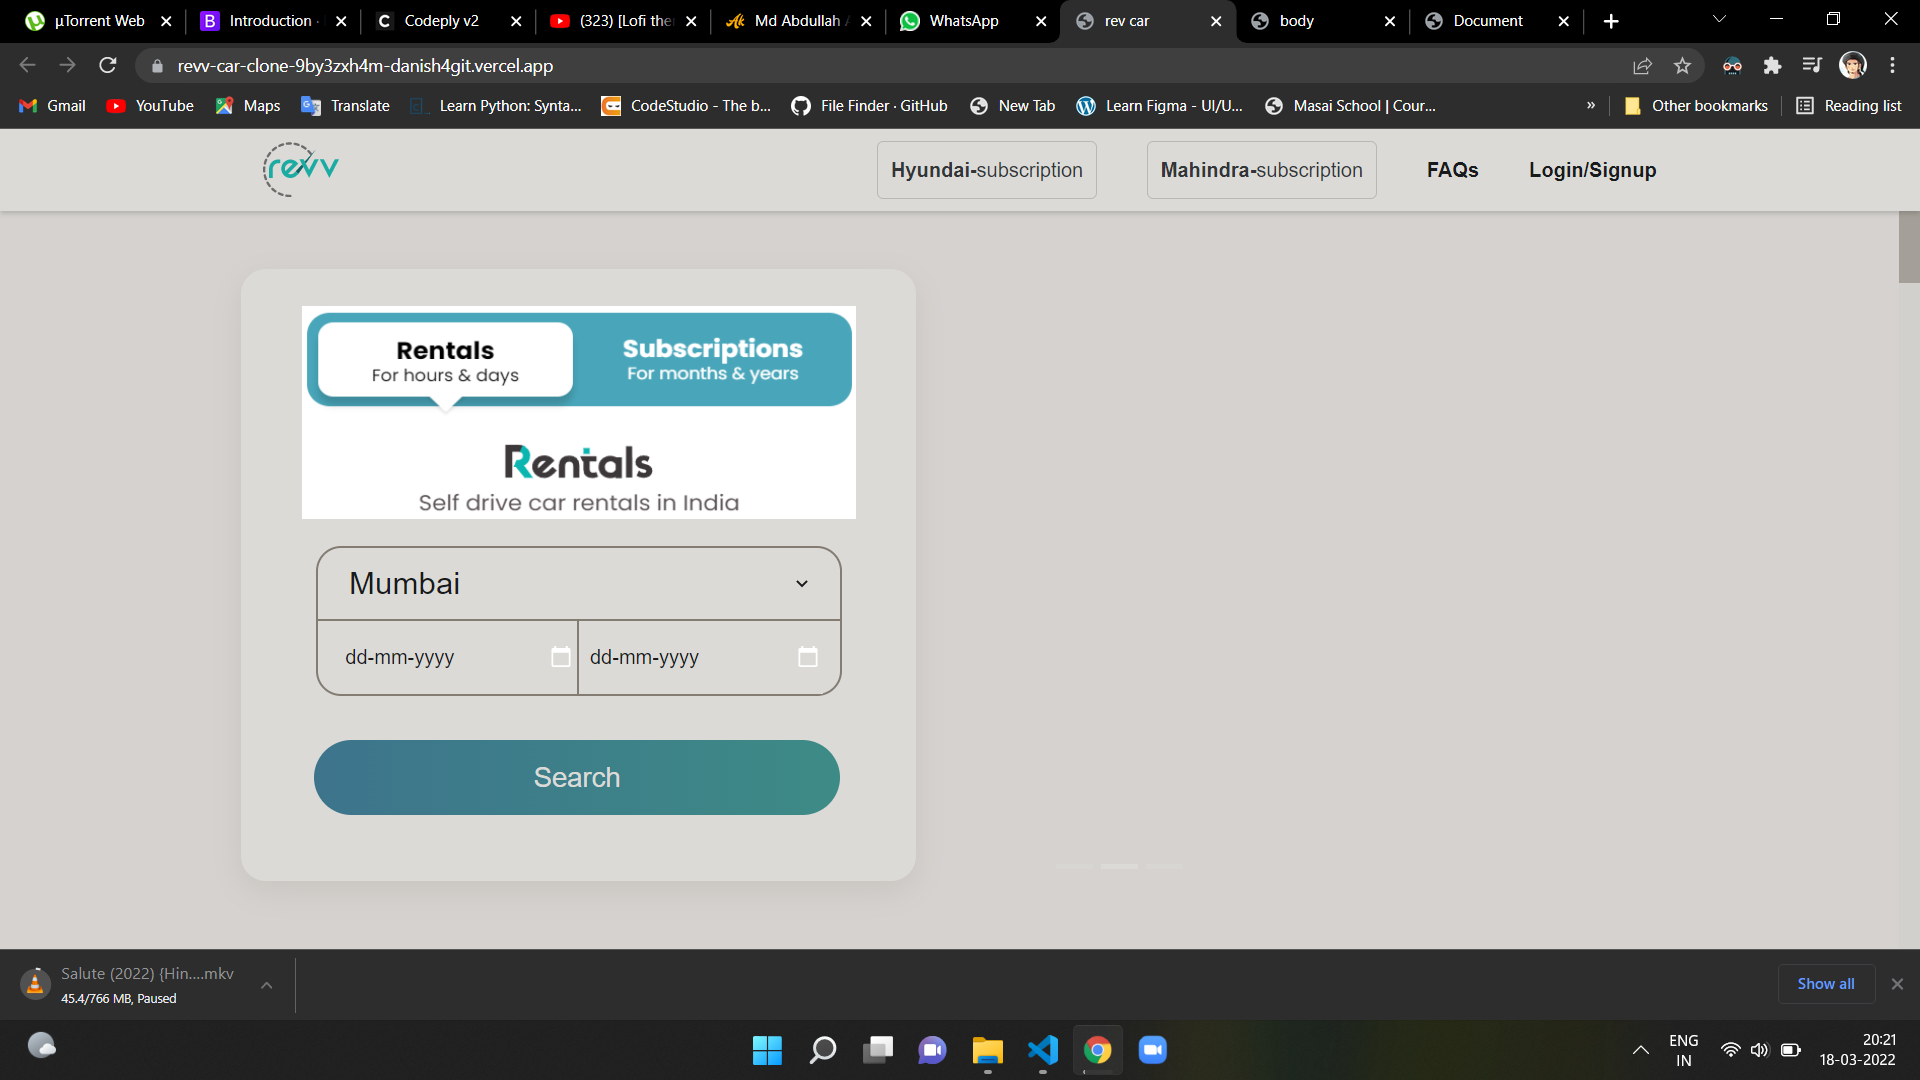Open the Chrome profile avatar
Screen dimensions: 1920x1080
[1852, 66]
